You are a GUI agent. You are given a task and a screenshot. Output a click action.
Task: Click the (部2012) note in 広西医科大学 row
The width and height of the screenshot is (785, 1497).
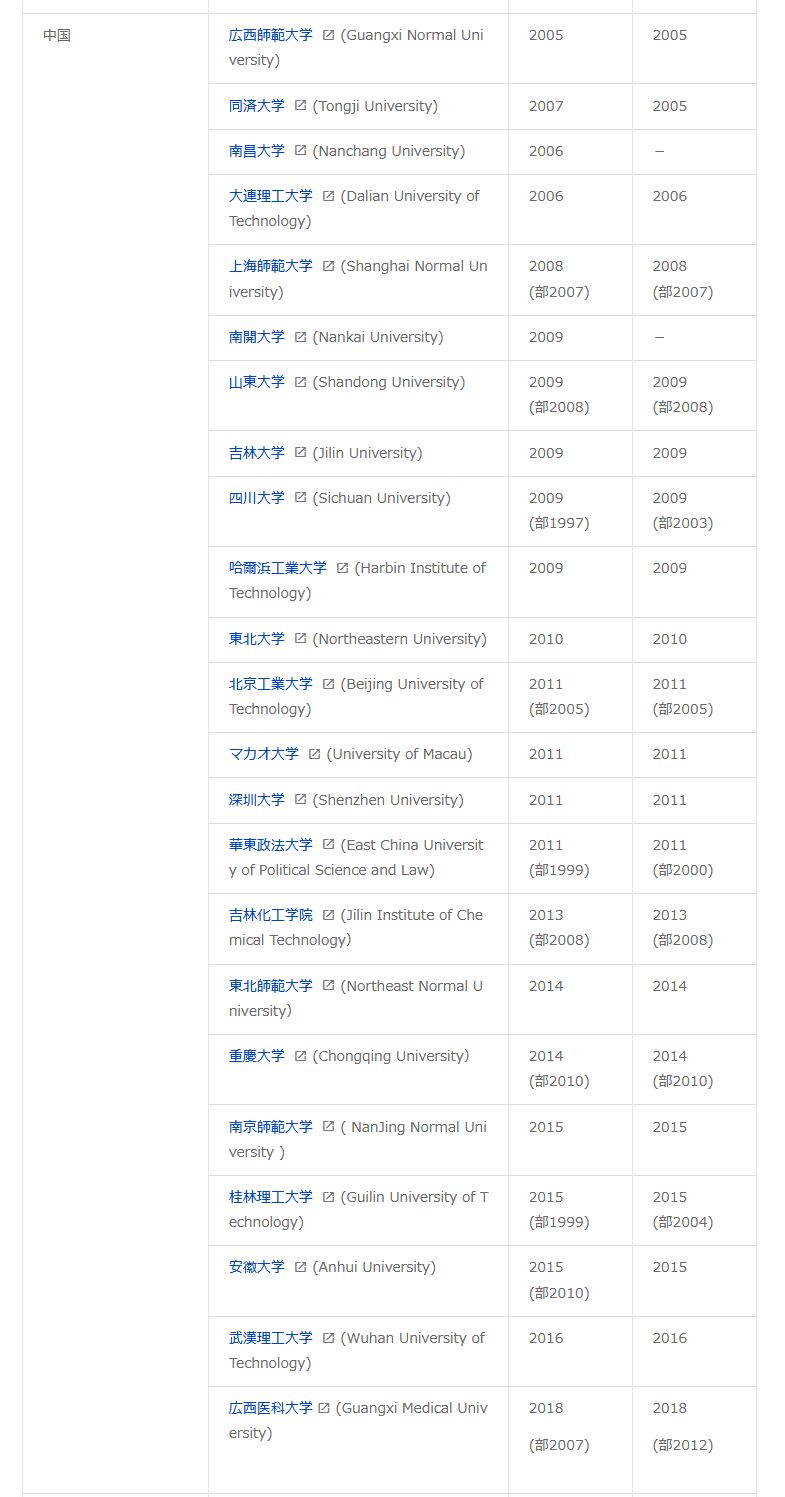click(x=683, y=1445)
